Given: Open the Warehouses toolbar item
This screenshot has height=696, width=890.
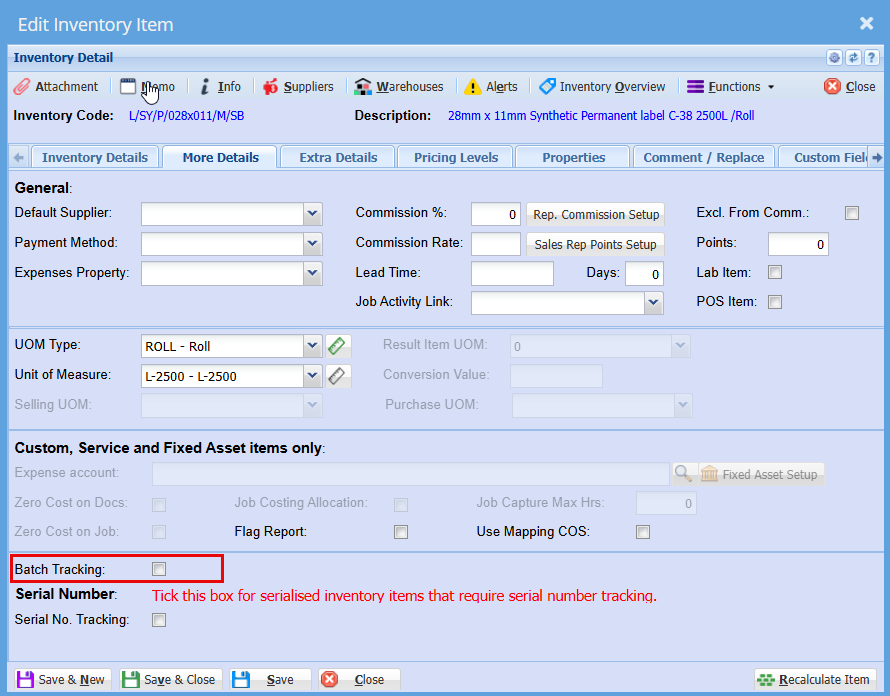Looking at the screenshot, I should pyautogui.click(x=399, y=87).
